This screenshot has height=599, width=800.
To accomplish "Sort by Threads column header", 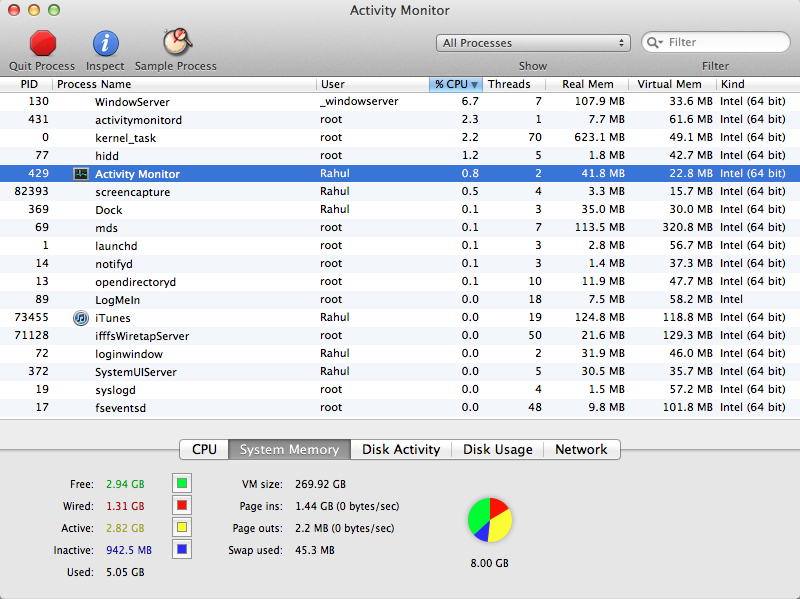I will [x=514, y=84].
